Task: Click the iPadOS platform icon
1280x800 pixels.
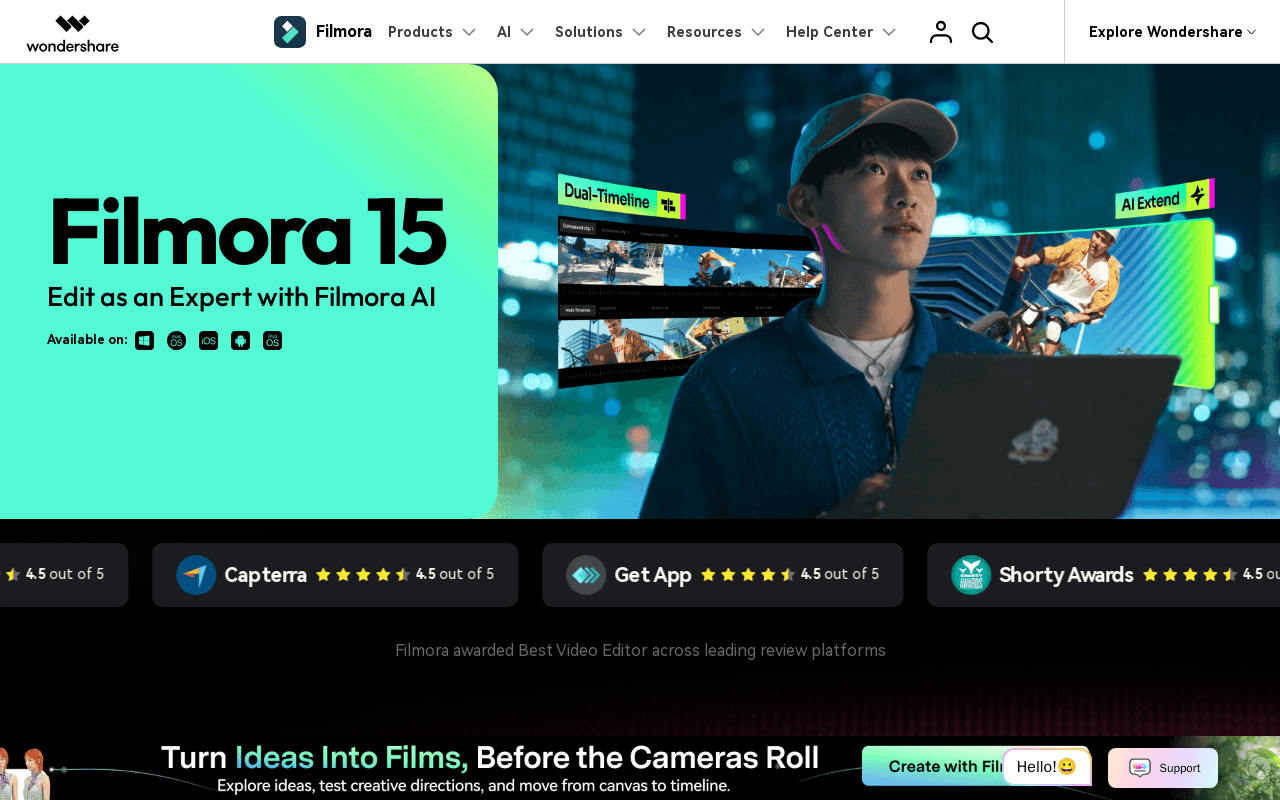Action: coord(273,341)
